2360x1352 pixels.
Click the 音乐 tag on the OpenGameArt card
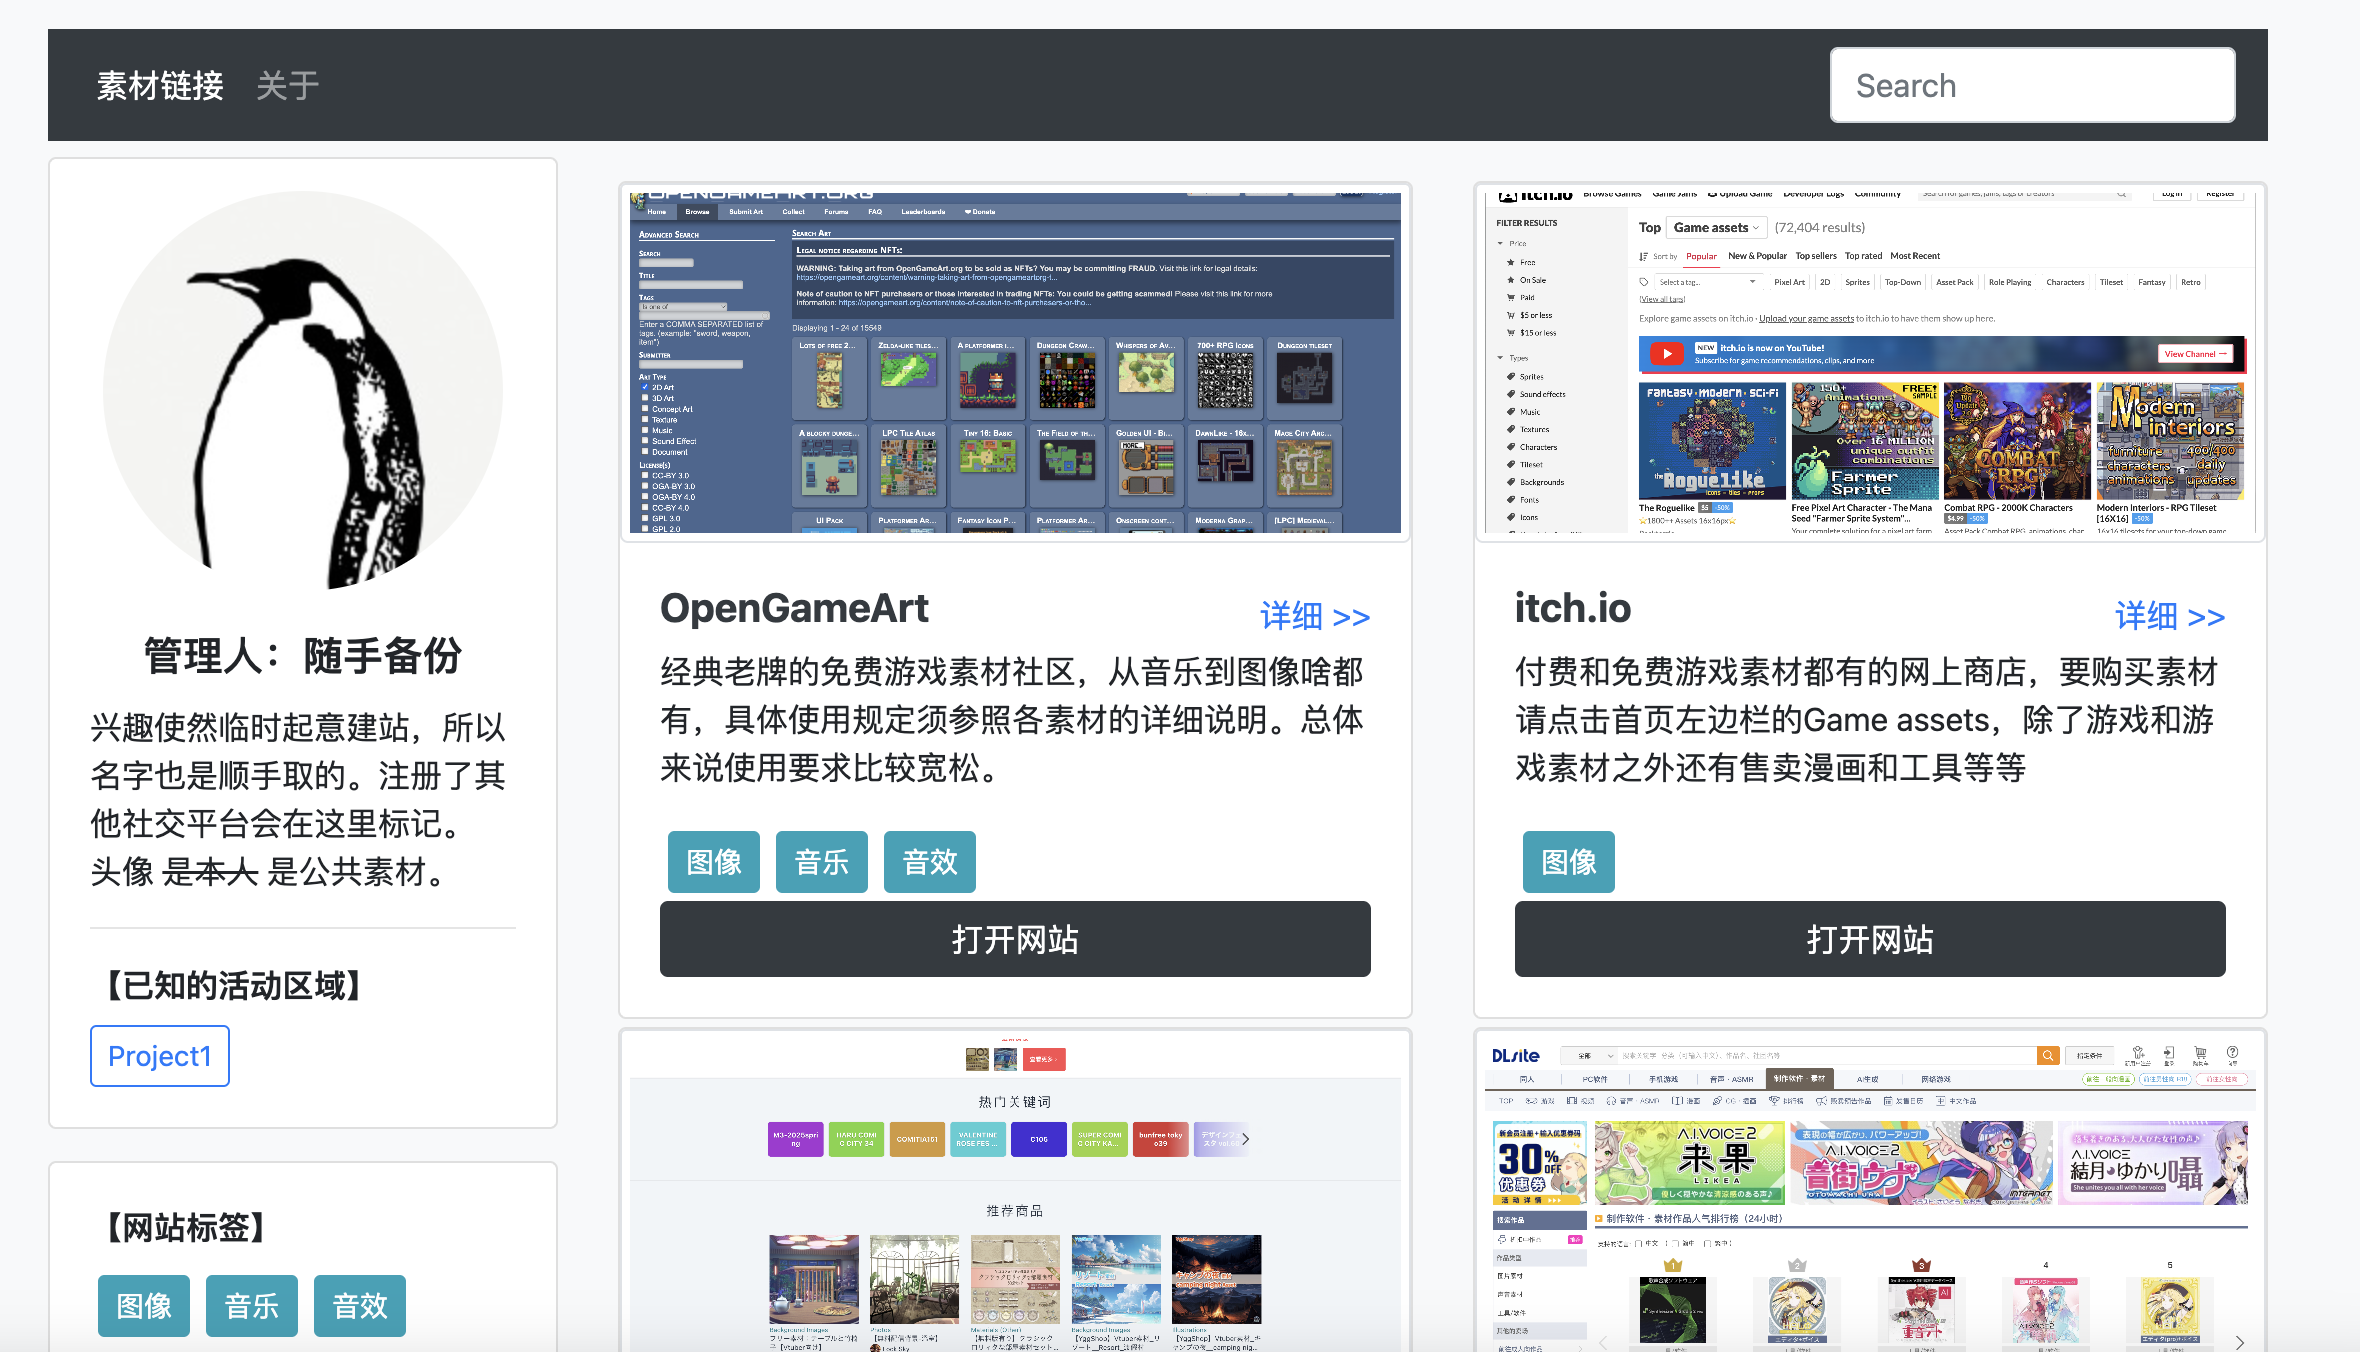(822, 862)
